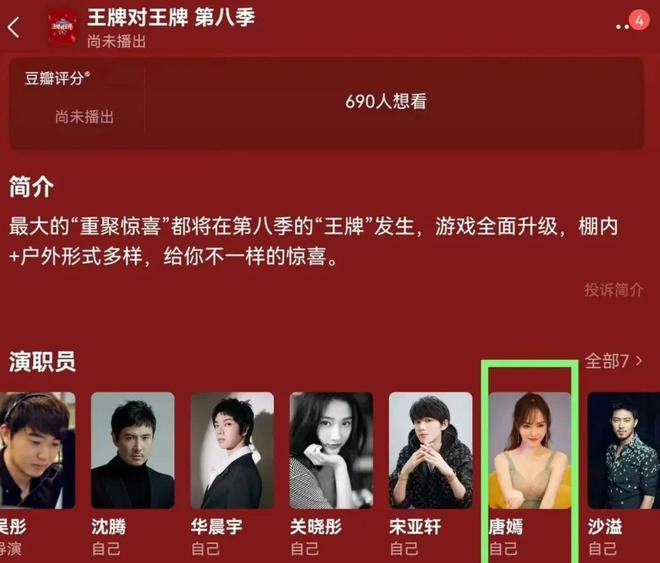Open 关晓彤 black-and-white portrait
The image size is (660, 563).
331,450
